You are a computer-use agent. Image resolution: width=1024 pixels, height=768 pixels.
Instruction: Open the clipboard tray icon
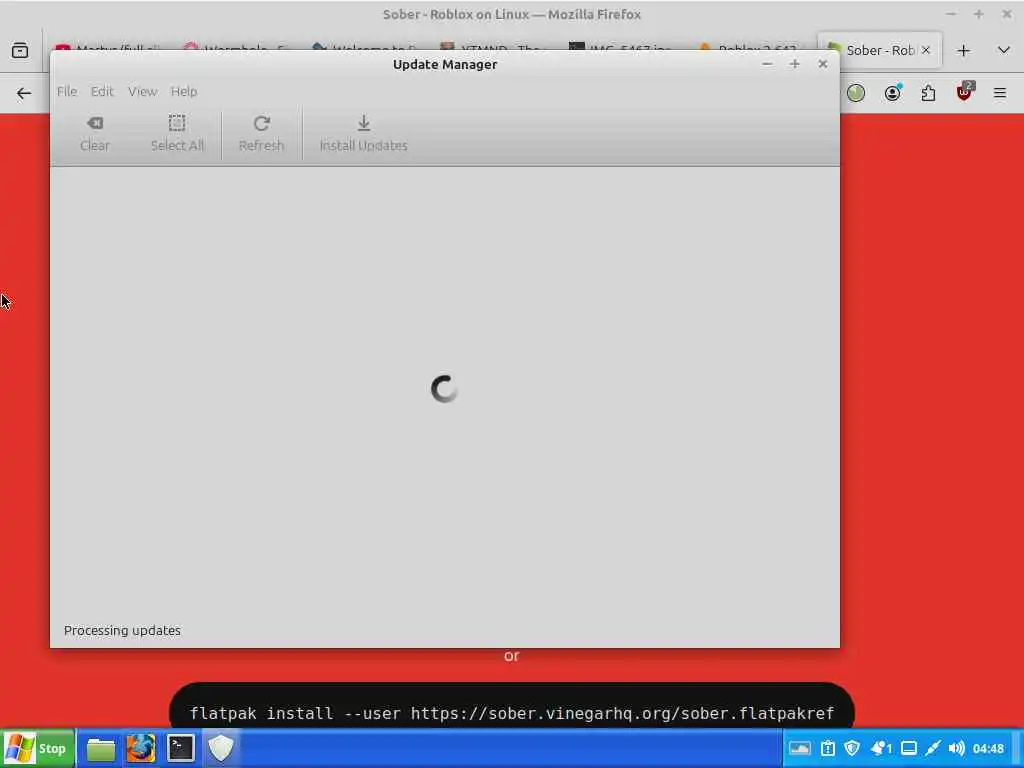[827, 748]
